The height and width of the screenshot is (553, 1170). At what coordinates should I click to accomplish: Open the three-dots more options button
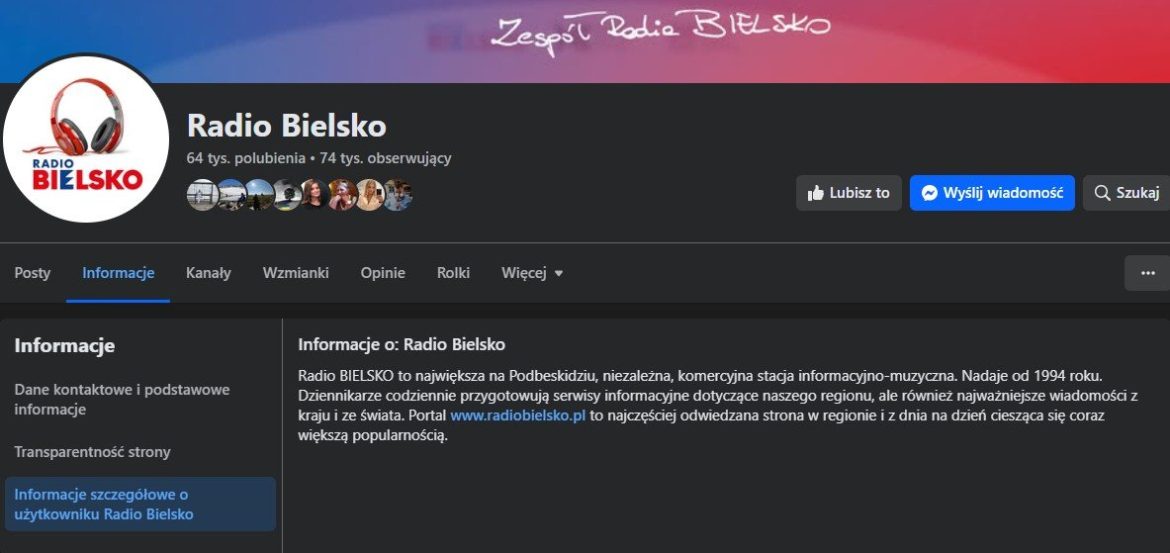point(1148,273)
